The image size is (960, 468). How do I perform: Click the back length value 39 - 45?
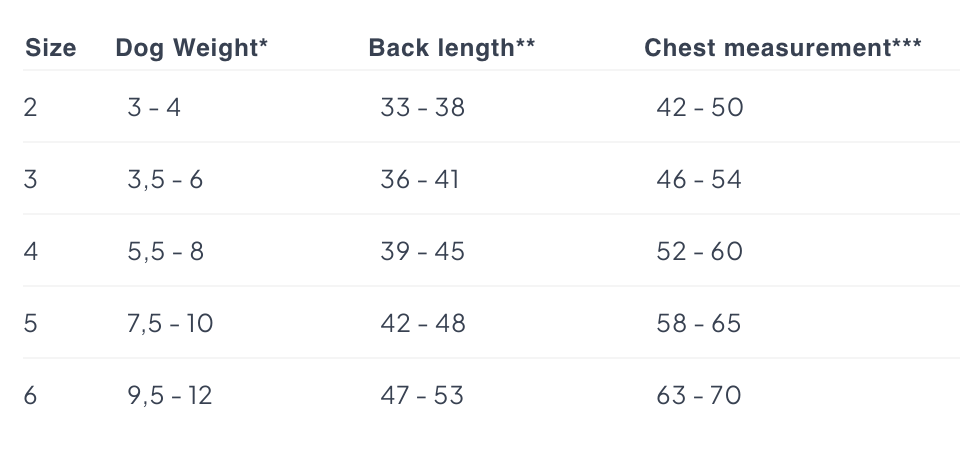click(x=422, y=252)
